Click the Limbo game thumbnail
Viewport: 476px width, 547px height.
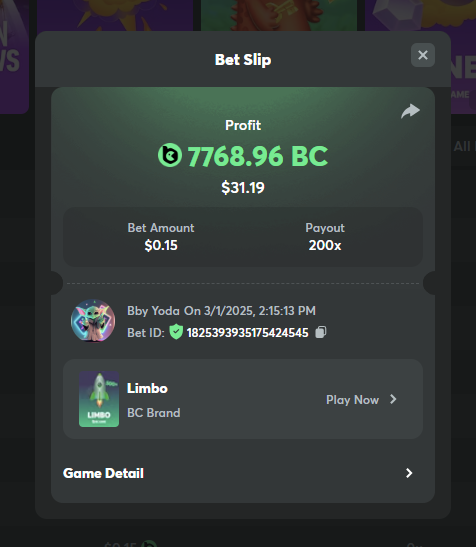(99, 399)
